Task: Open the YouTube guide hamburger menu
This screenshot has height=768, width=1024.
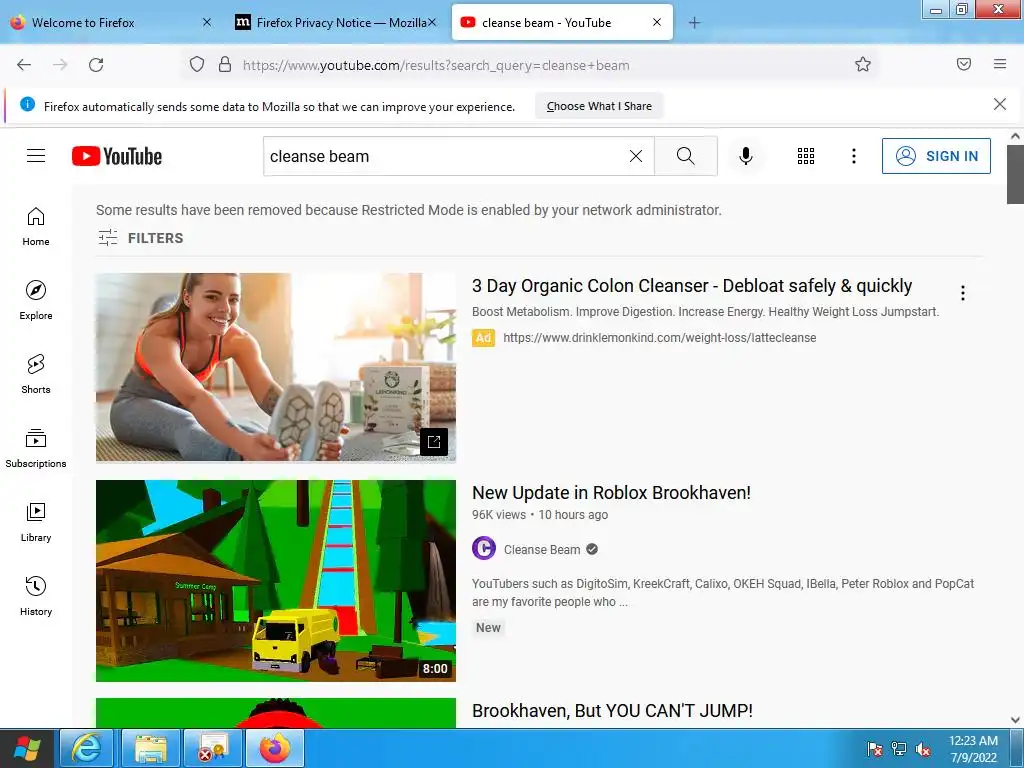Action: click(x=36, y=155)
